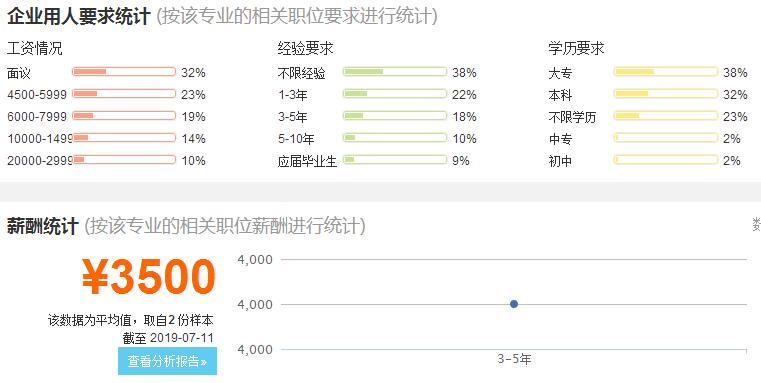This screenshot has height=383, width=761.
Task: Click the 企业用人要求统计 section title
Action: [79, 17]
